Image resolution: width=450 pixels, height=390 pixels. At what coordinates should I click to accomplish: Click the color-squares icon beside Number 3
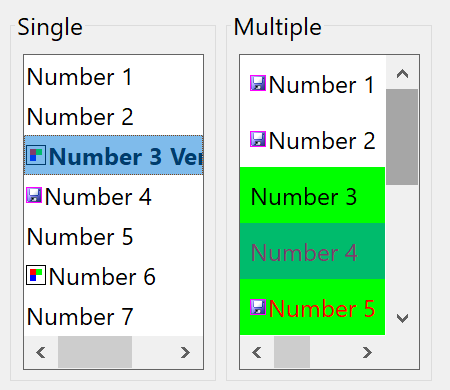(x=36, y=155)
